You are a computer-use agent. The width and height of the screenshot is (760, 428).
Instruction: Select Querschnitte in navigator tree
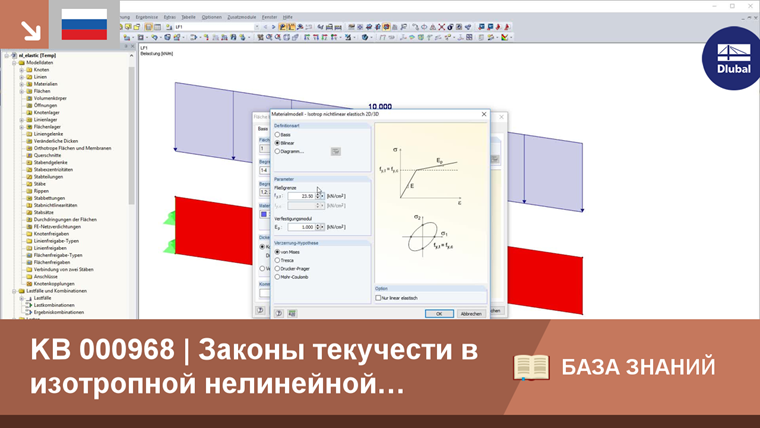pyautogui.click(x=48, y=156)
